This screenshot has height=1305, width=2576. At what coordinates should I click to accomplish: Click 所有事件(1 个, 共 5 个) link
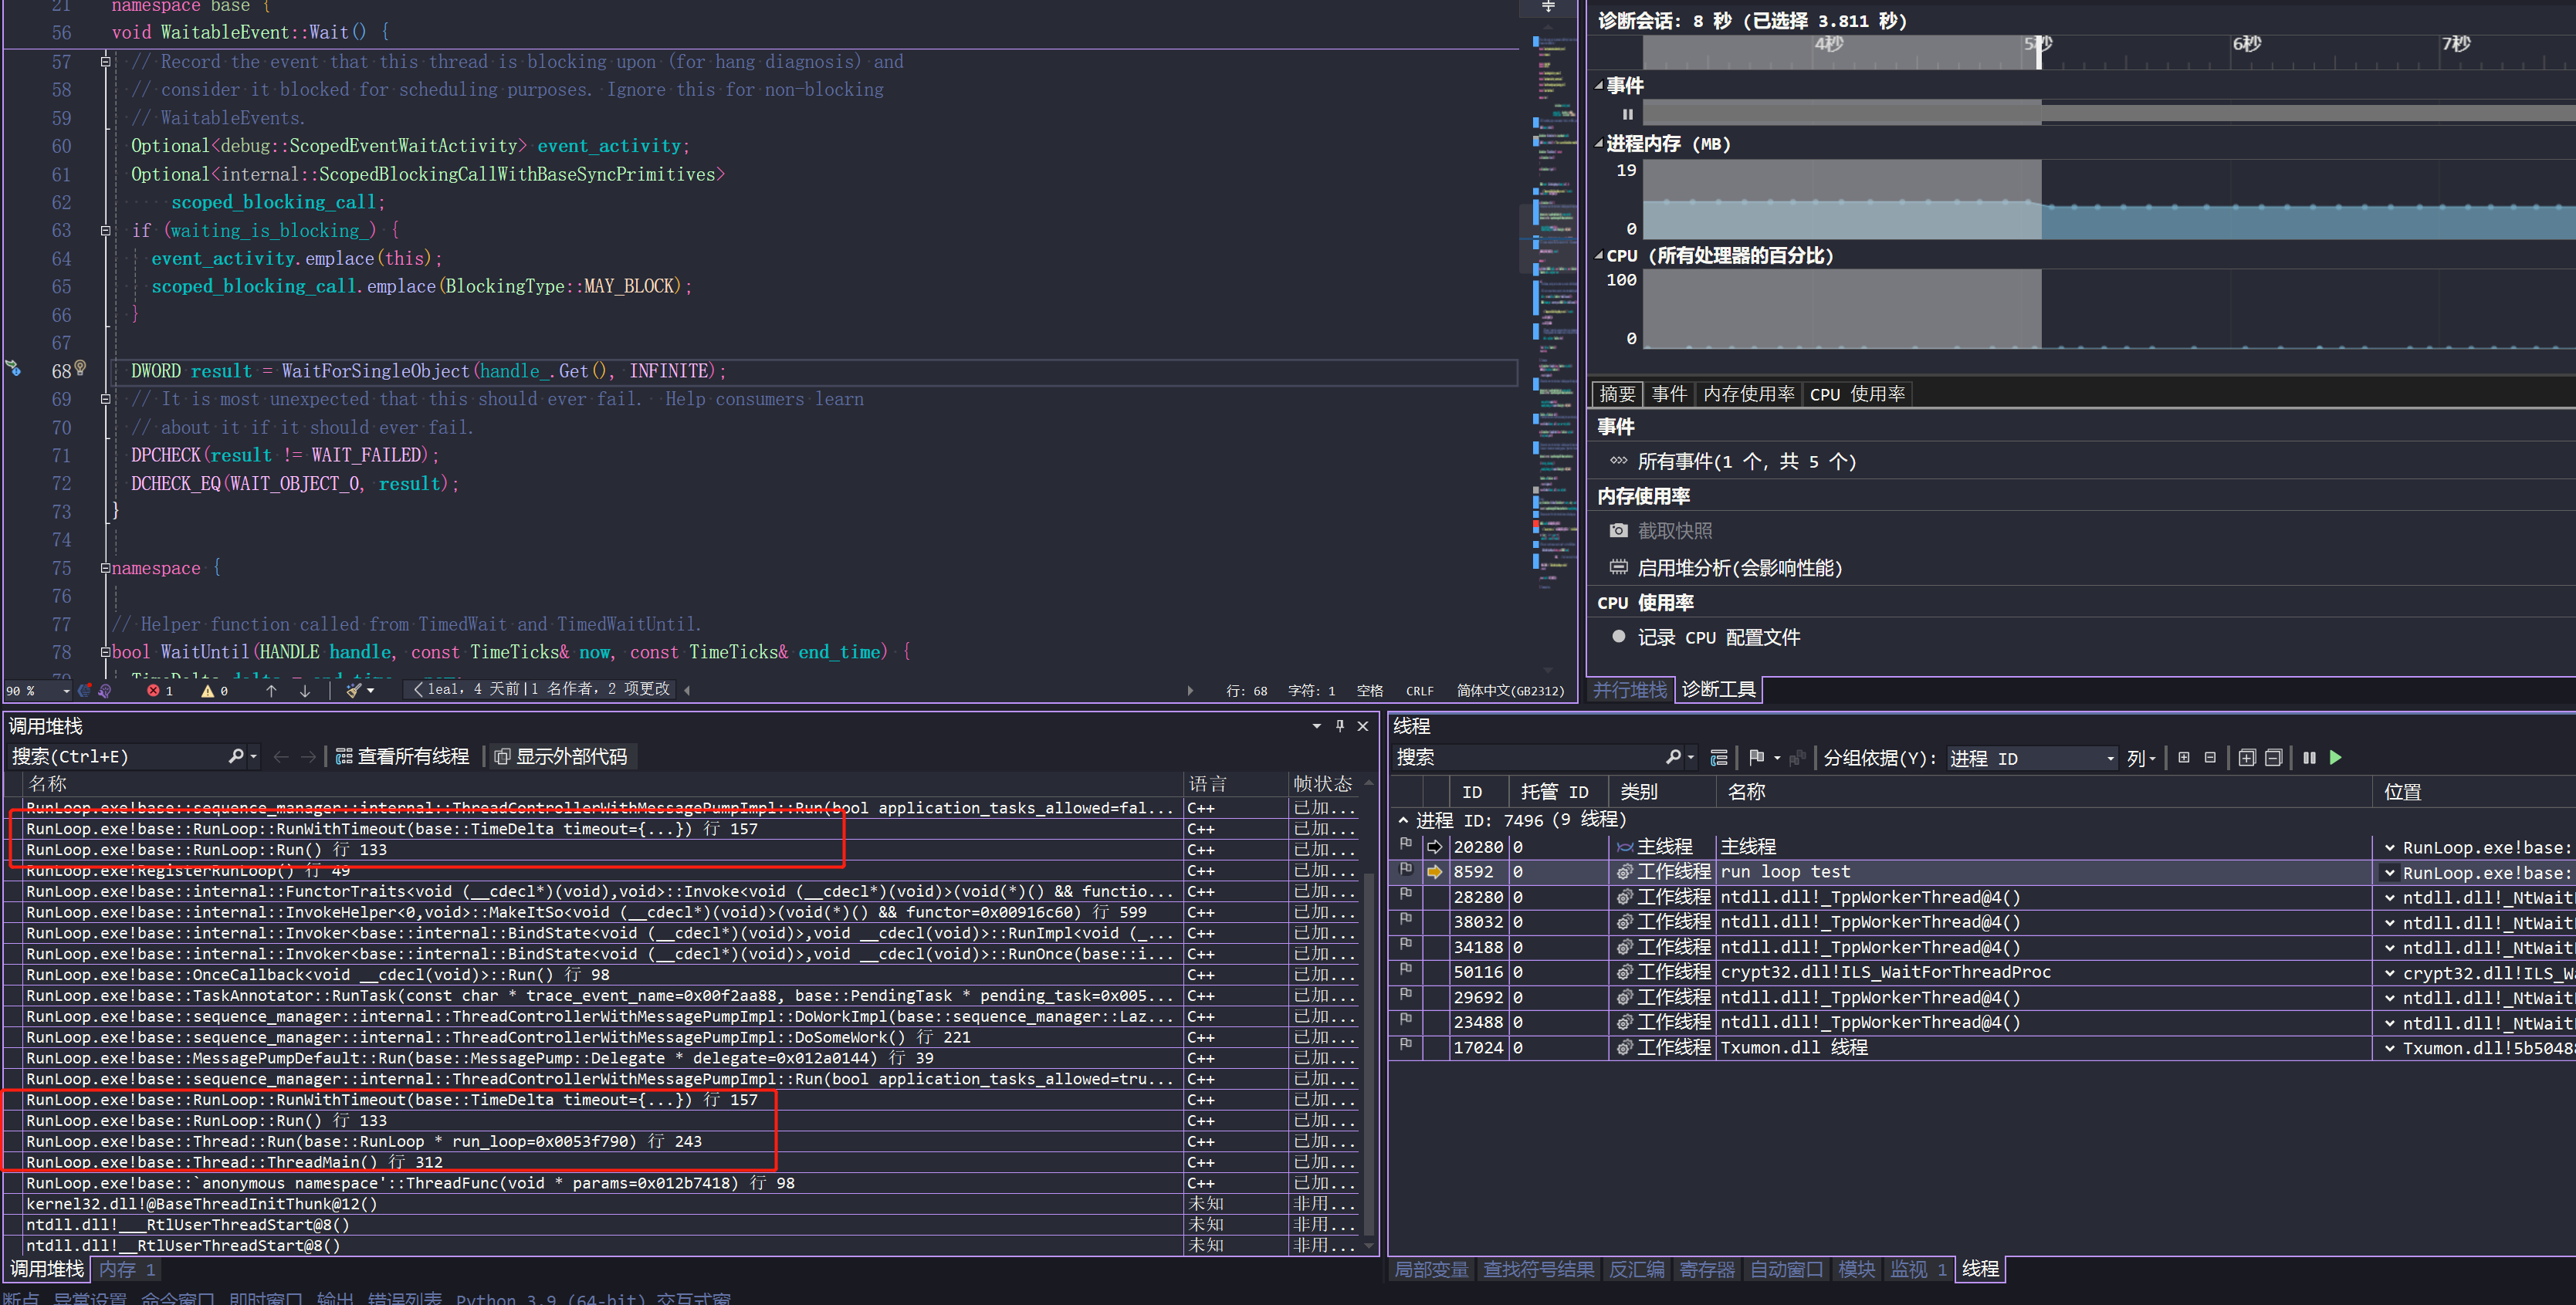click(1746, 461)
